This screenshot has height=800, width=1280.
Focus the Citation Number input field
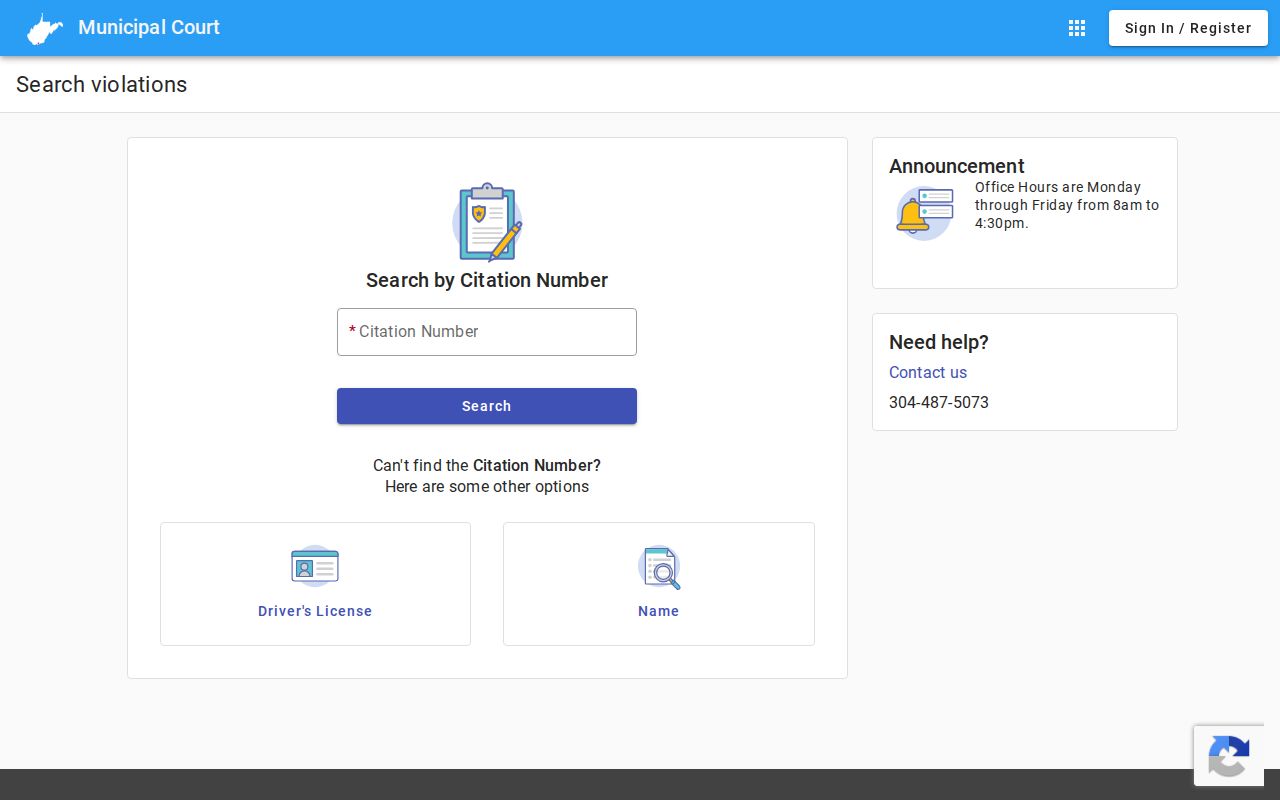[x=487, y=332]
